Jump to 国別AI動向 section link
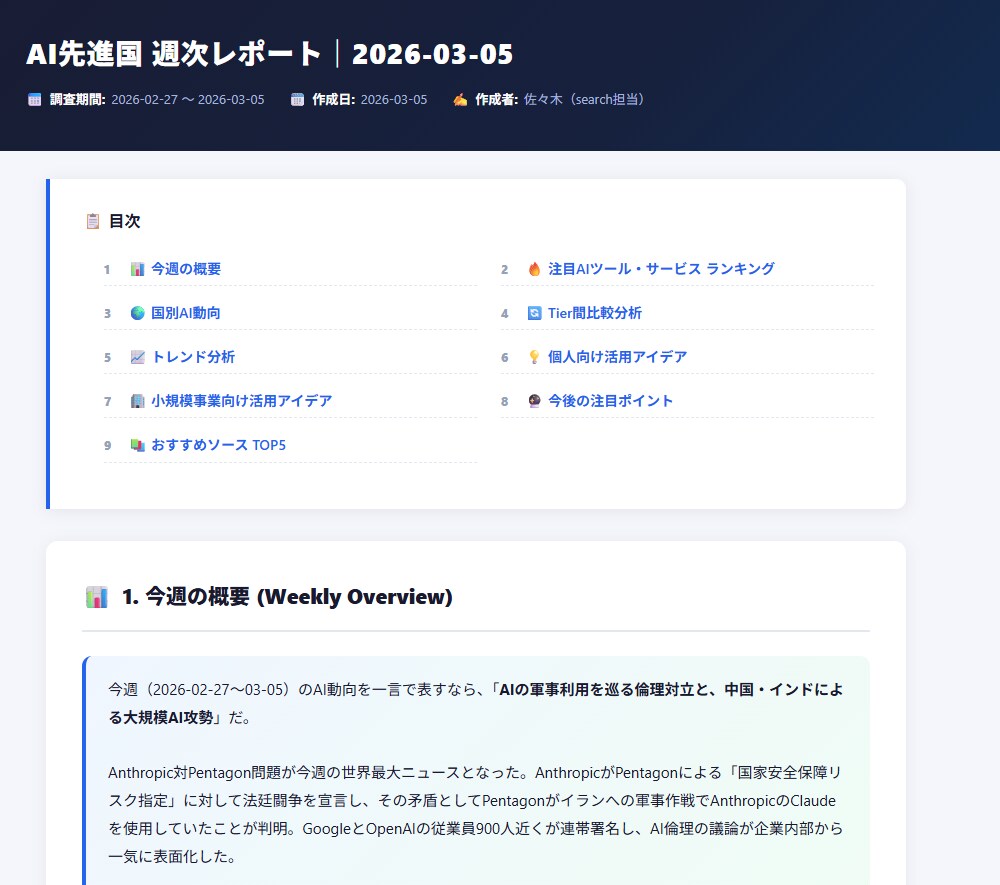1000x885 pixels. point(186,313)
